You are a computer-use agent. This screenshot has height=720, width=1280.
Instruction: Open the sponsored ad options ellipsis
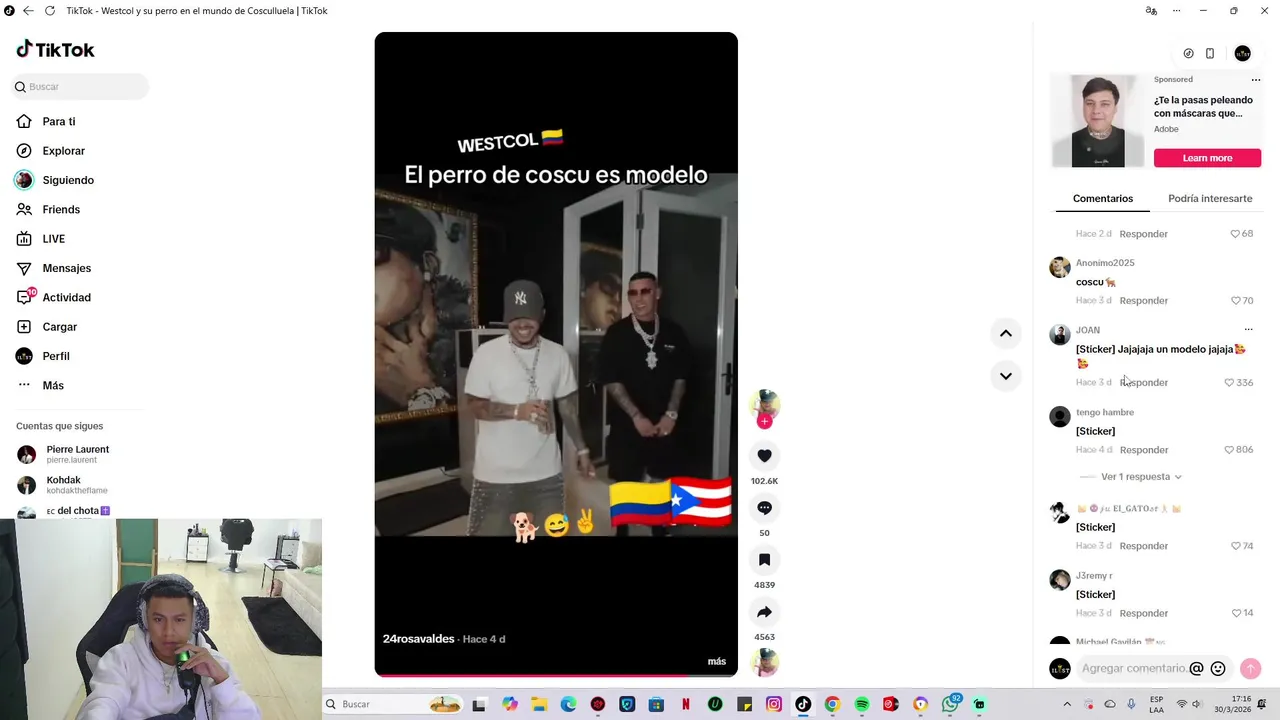pos(1256,80)
